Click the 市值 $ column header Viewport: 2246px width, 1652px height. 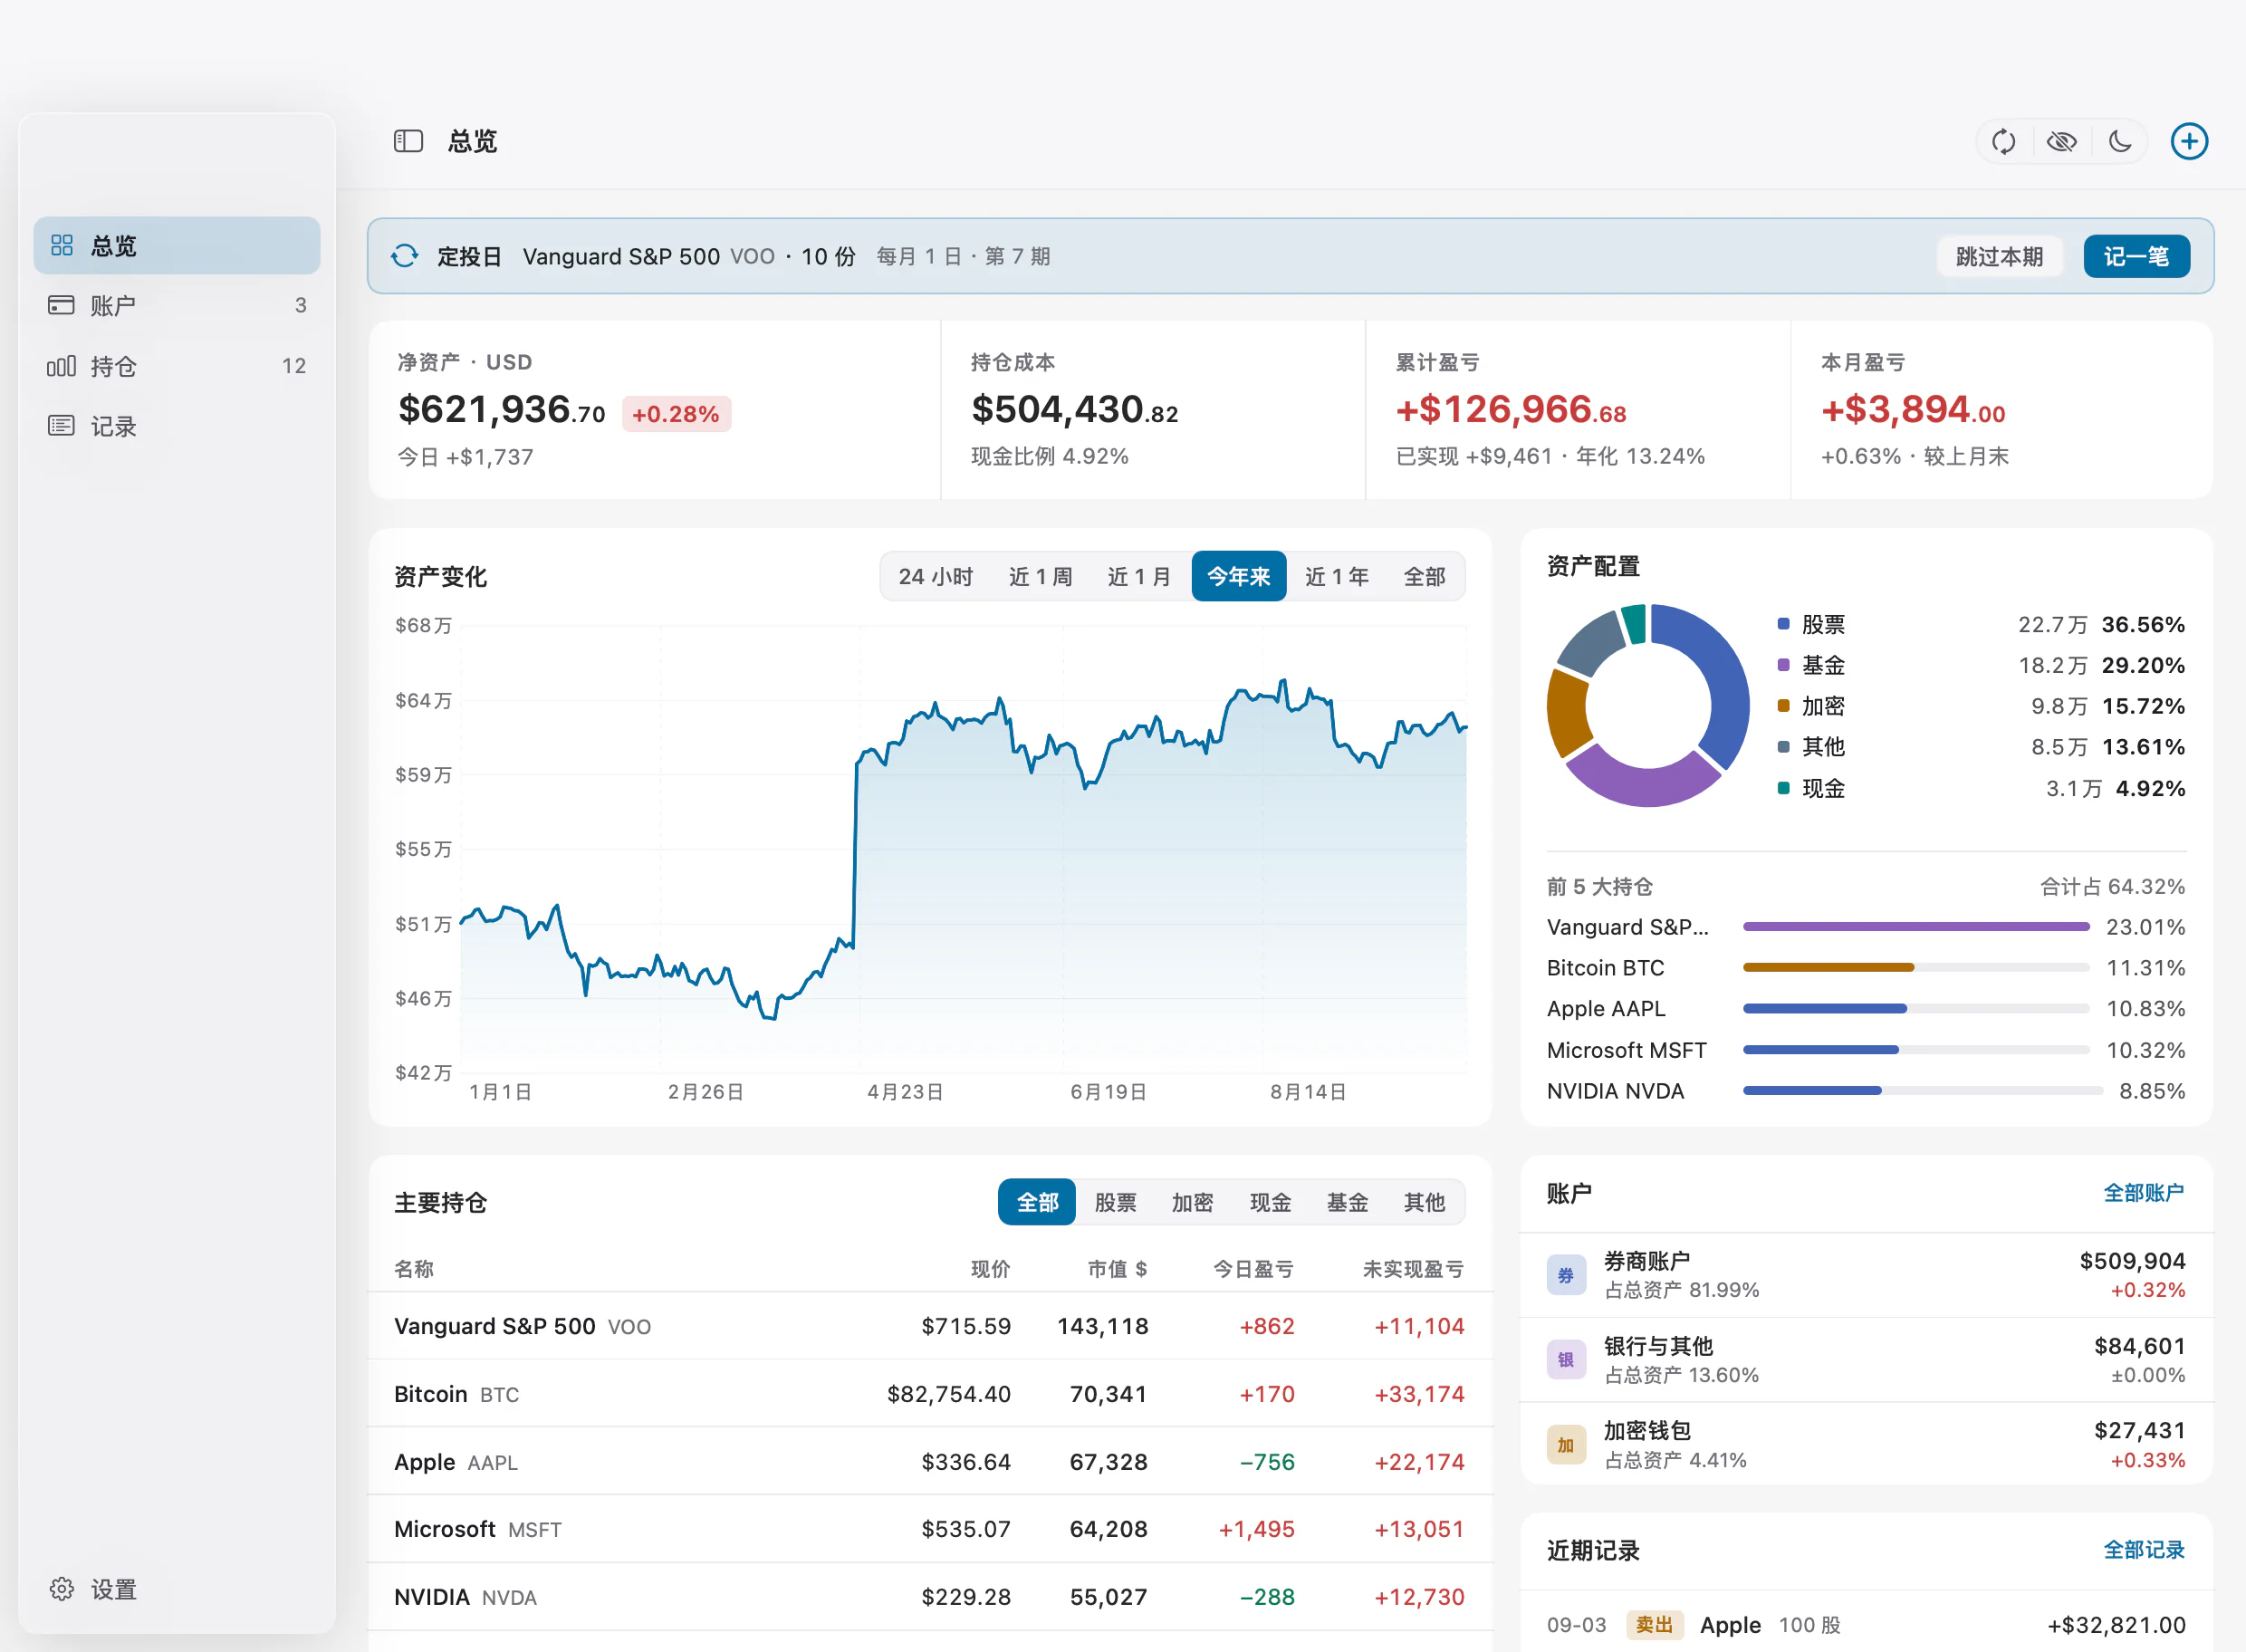tap(1117, 1269)
